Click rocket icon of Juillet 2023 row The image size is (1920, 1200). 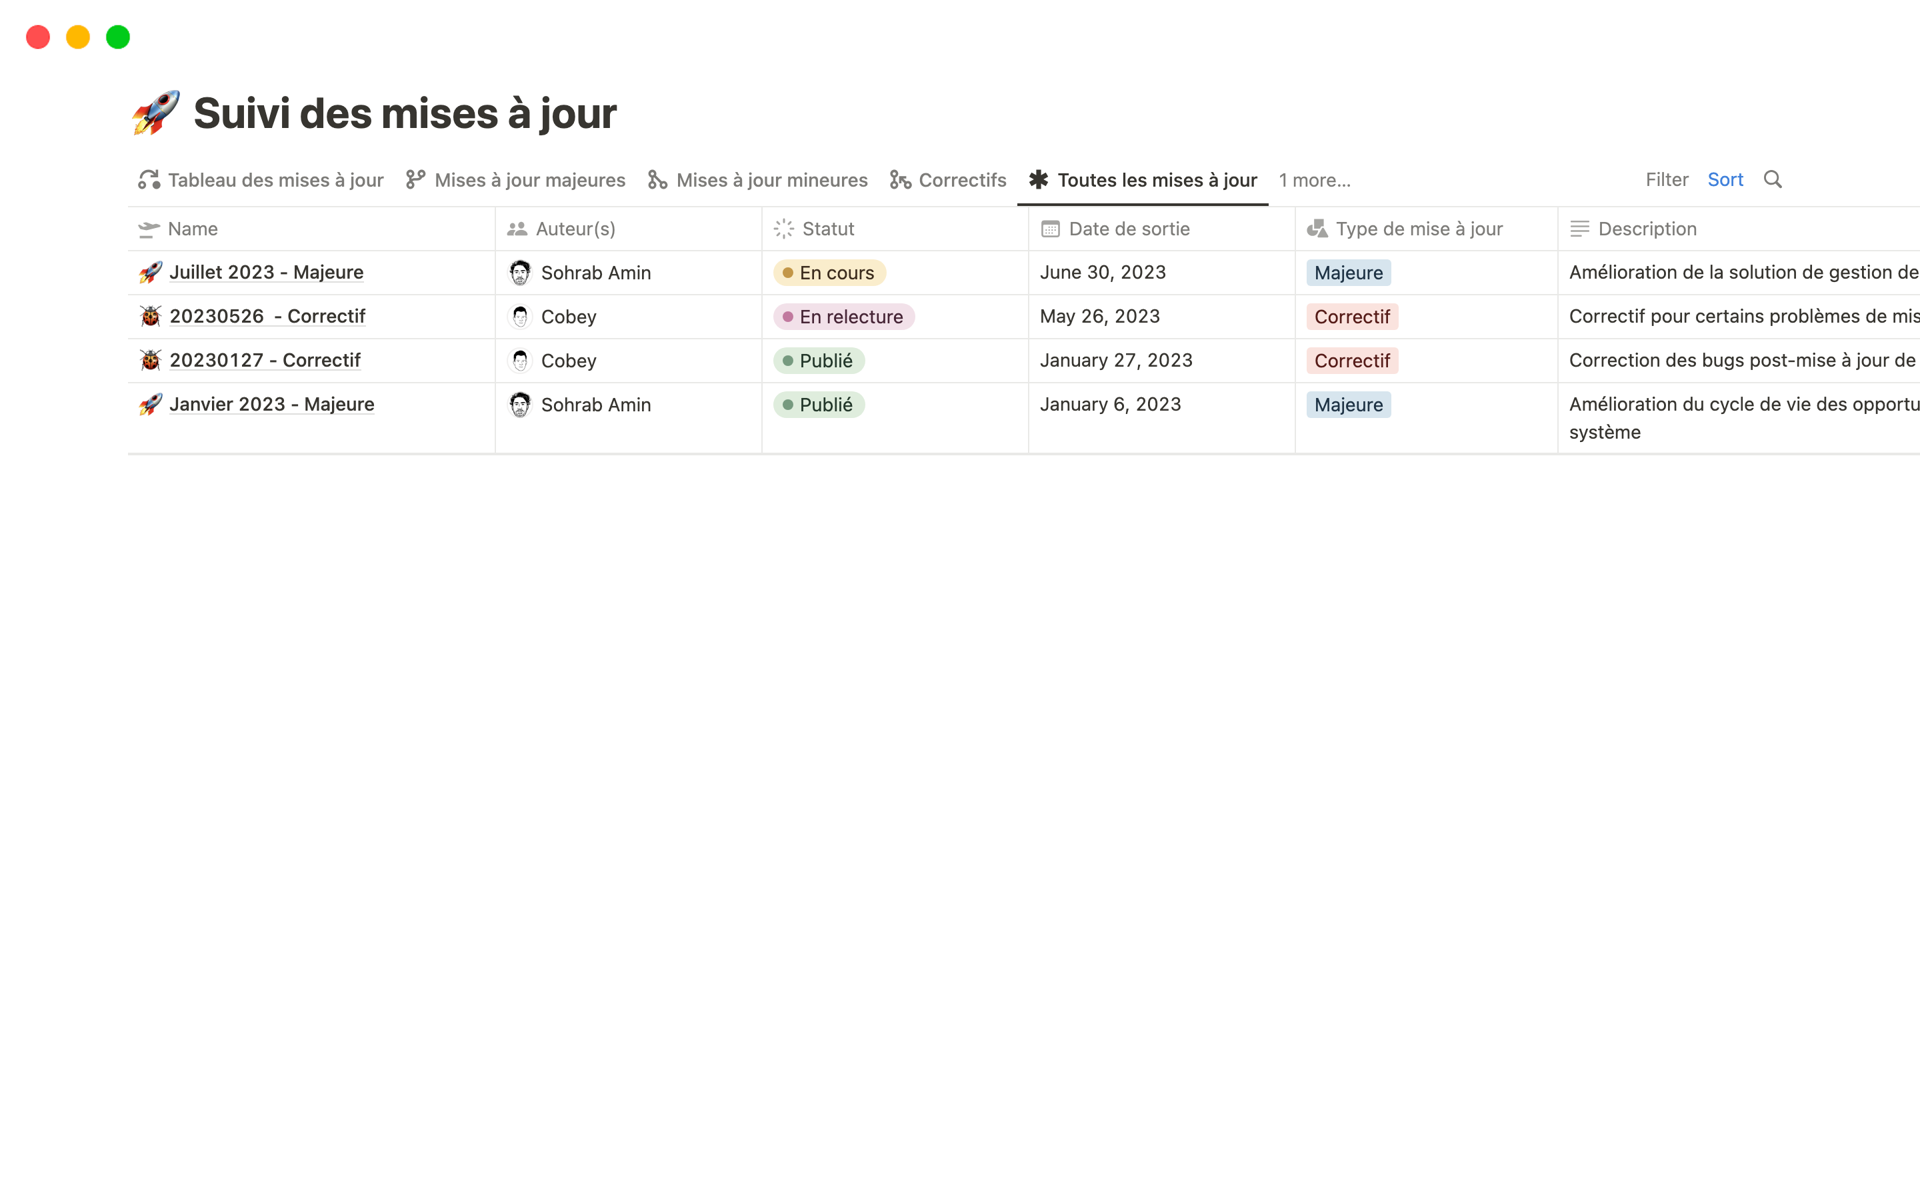pos(150,273)
